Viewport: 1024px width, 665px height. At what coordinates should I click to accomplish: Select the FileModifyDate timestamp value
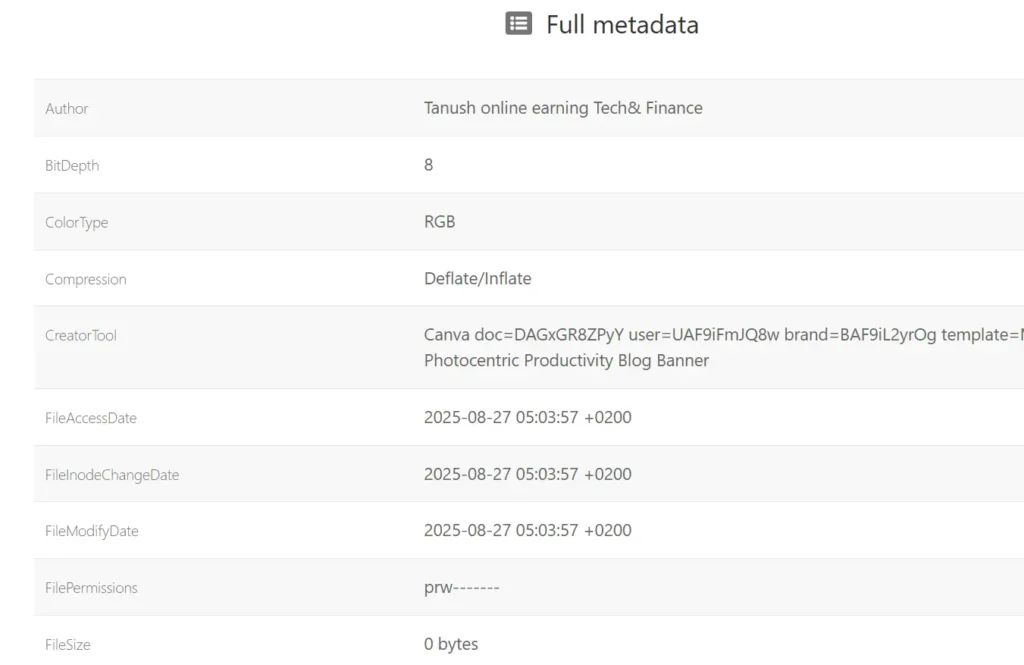(528, 530)
